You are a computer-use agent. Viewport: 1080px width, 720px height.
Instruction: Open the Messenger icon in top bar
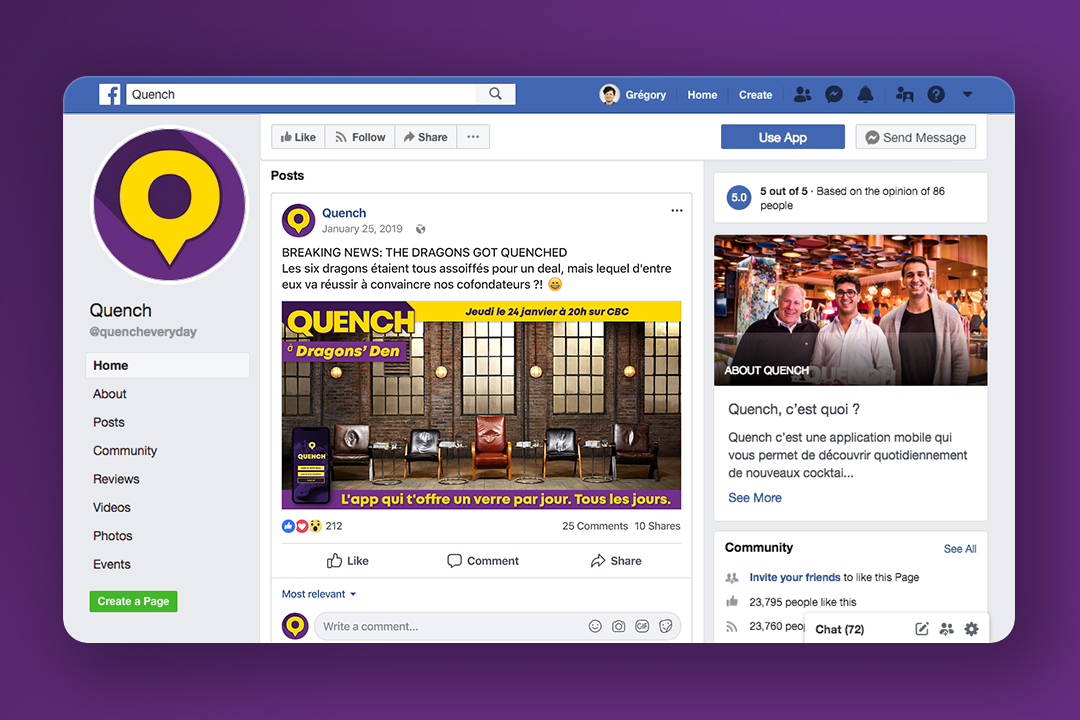click(x=833, y=94)
